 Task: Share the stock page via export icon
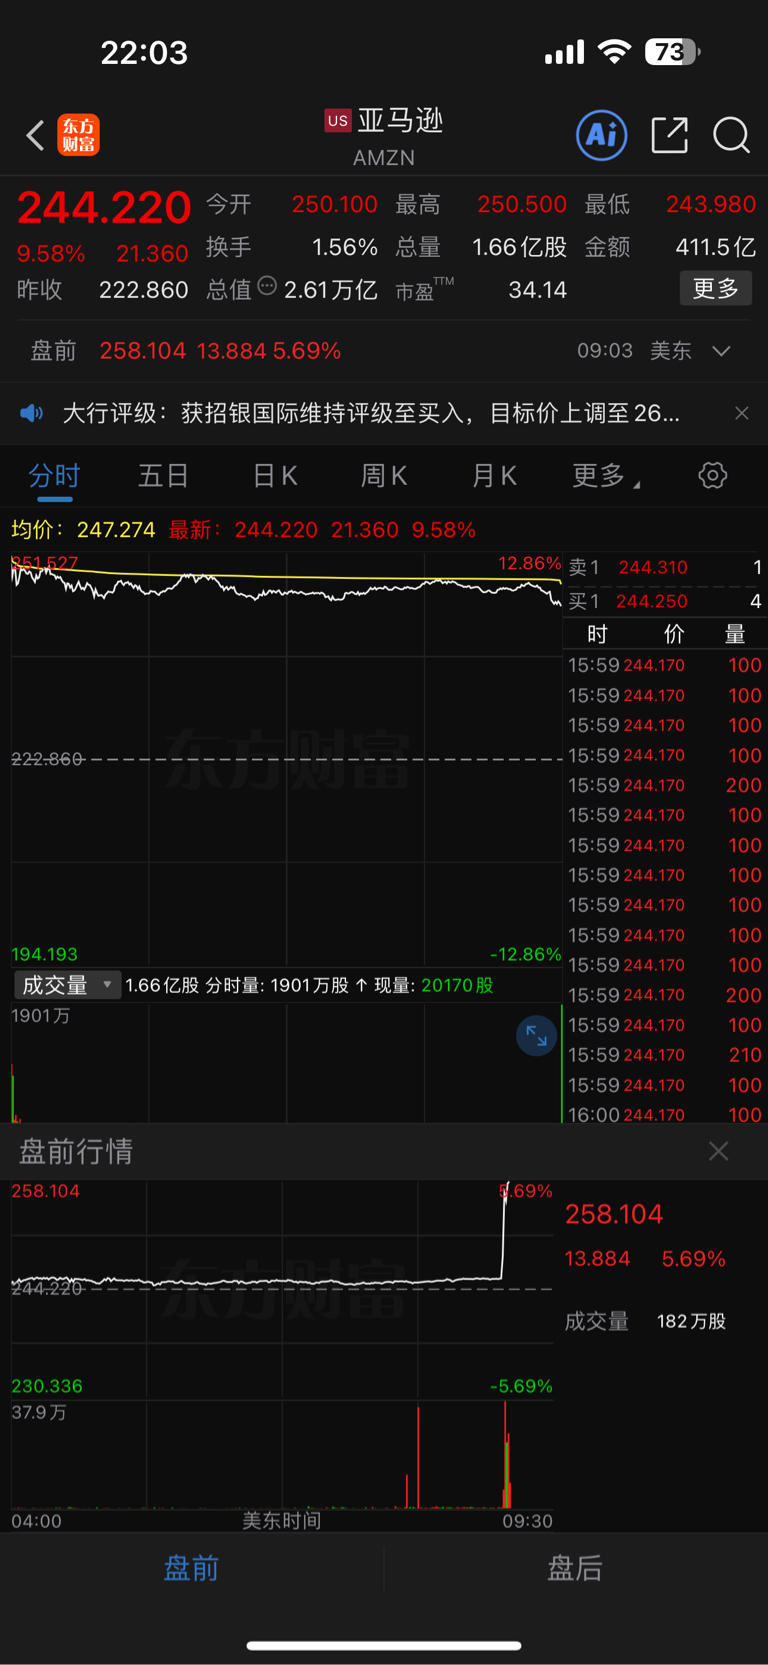669,135
